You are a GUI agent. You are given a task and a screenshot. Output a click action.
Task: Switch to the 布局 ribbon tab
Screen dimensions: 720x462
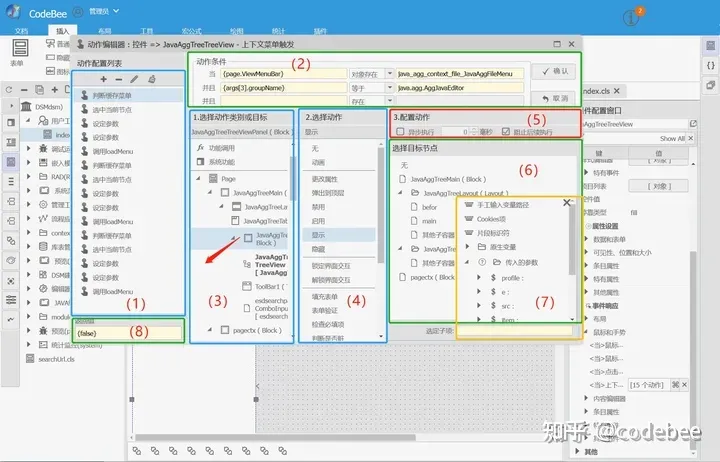(x=104, y=31)
